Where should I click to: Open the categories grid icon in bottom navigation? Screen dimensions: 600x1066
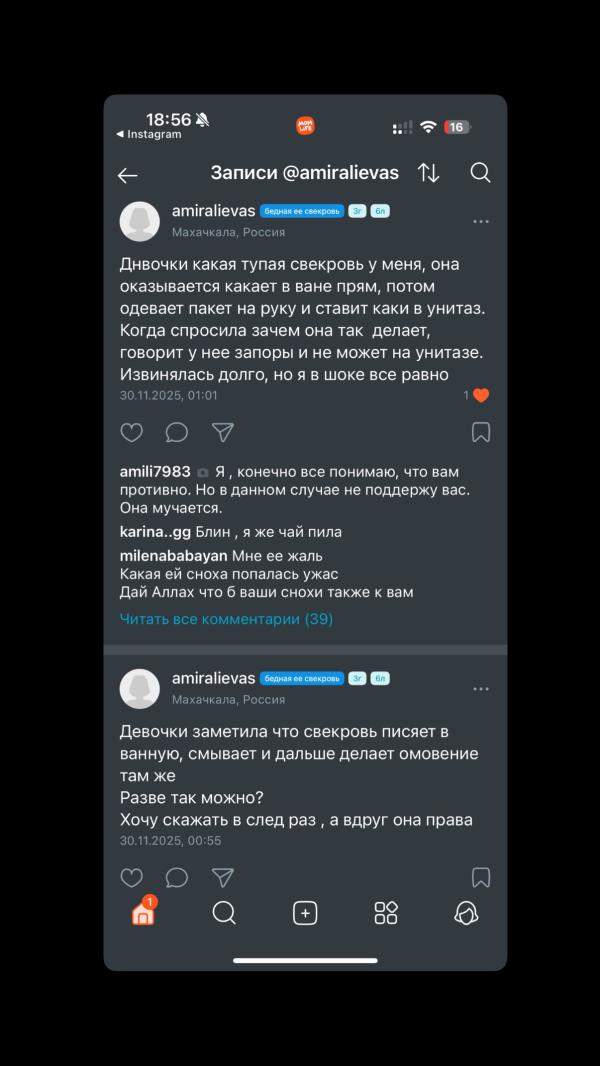(x=385, y=912)
